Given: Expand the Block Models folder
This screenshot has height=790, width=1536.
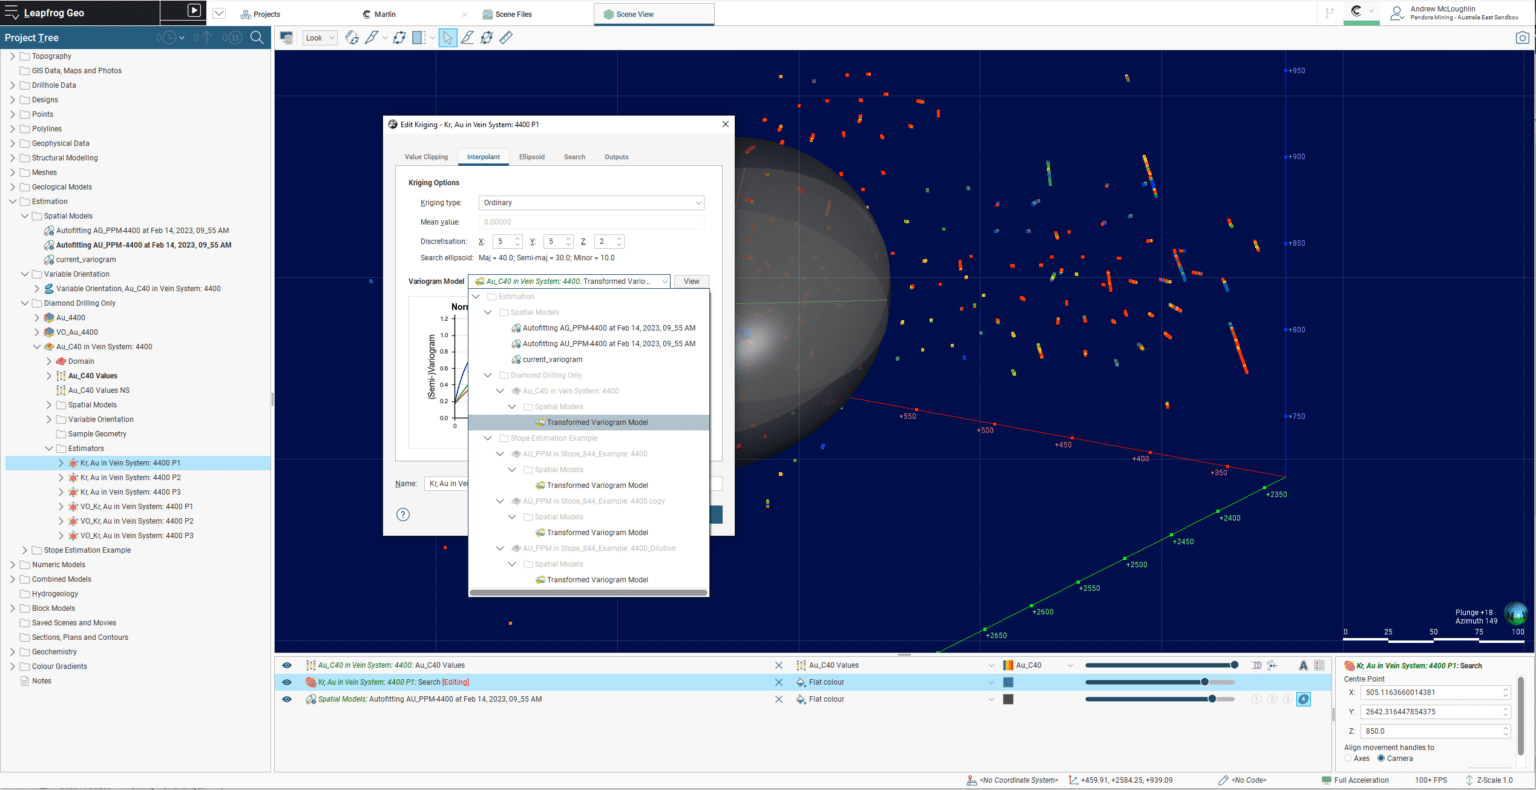Looking at the screenshot, I should (13, 608).
